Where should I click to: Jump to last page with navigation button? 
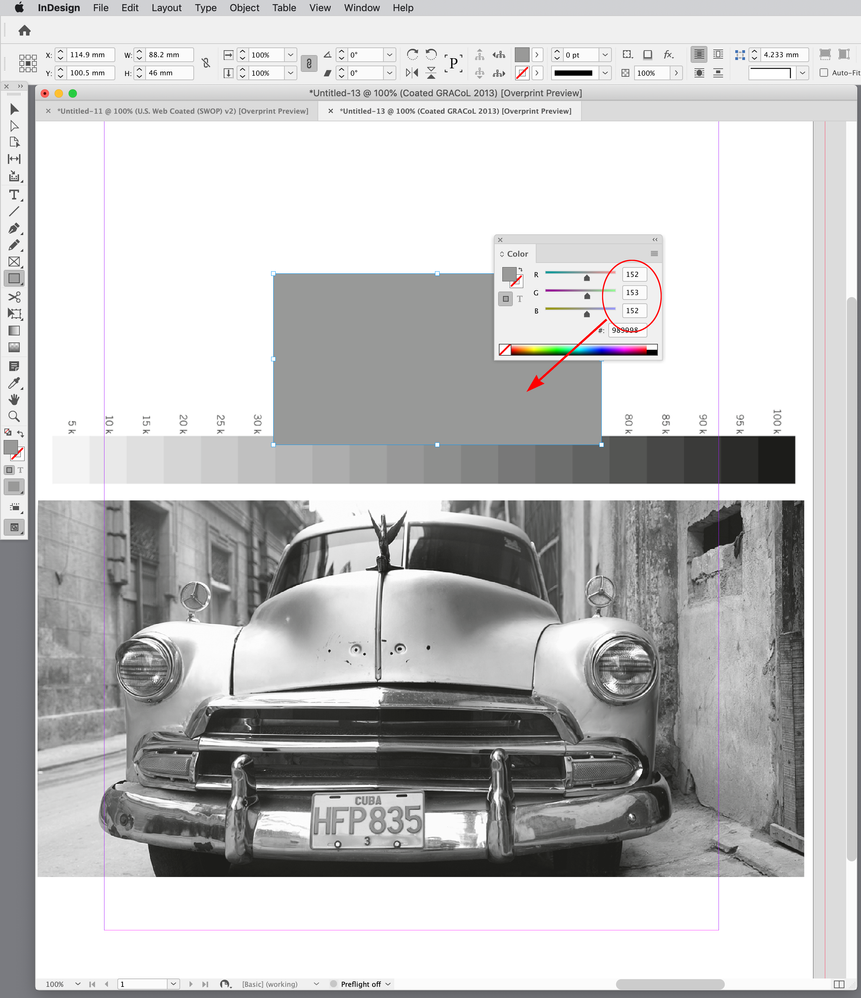203,984
